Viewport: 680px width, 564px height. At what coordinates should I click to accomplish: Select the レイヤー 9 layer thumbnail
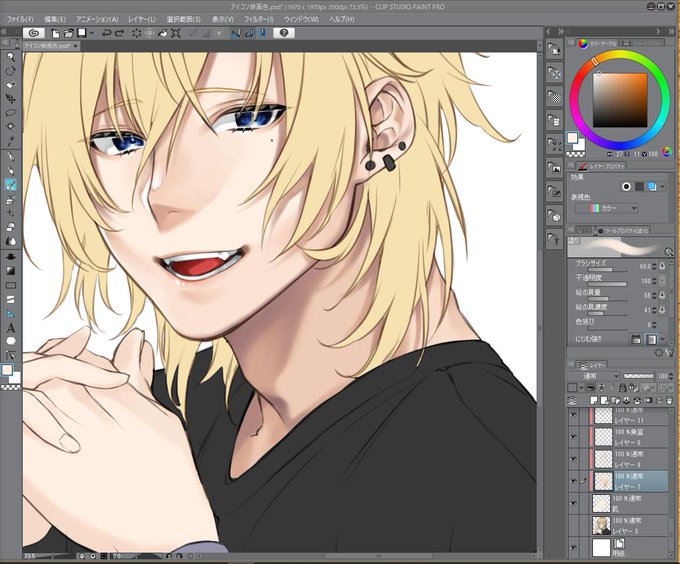[x=603, y=459]
